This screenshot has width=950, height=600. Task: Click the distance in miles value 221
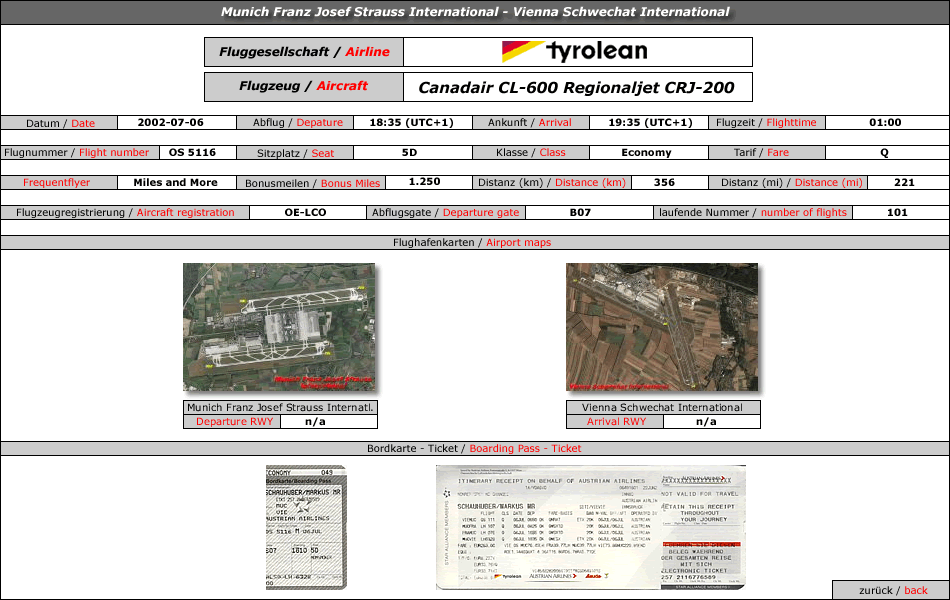pyautogui.click(x=904, y=182)
